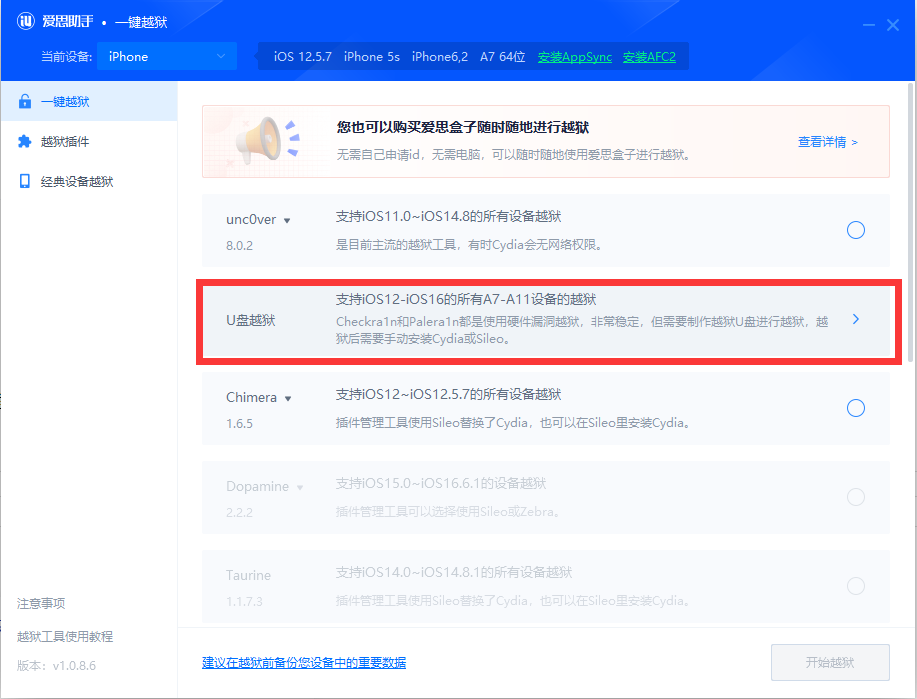Expand the unc0ver version dropdown arrow
The width and height of the screenshot is (917, 699).
(x=287, y=219)
